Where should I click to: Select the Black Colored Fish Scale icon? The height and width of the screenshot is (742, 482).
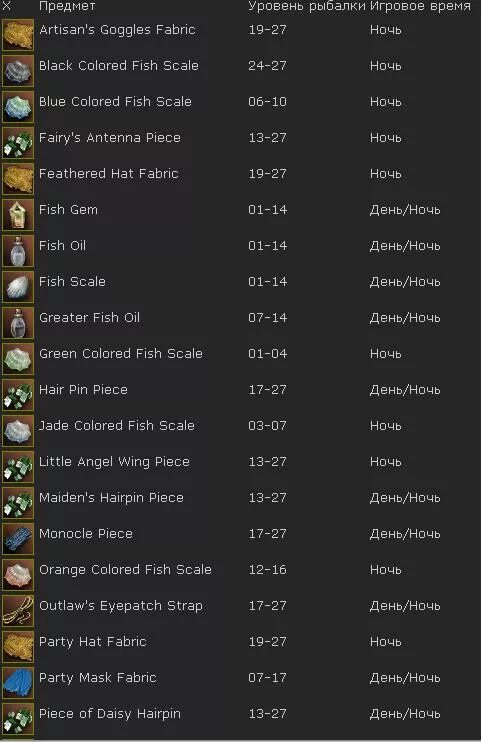click(x=18, y=71)
